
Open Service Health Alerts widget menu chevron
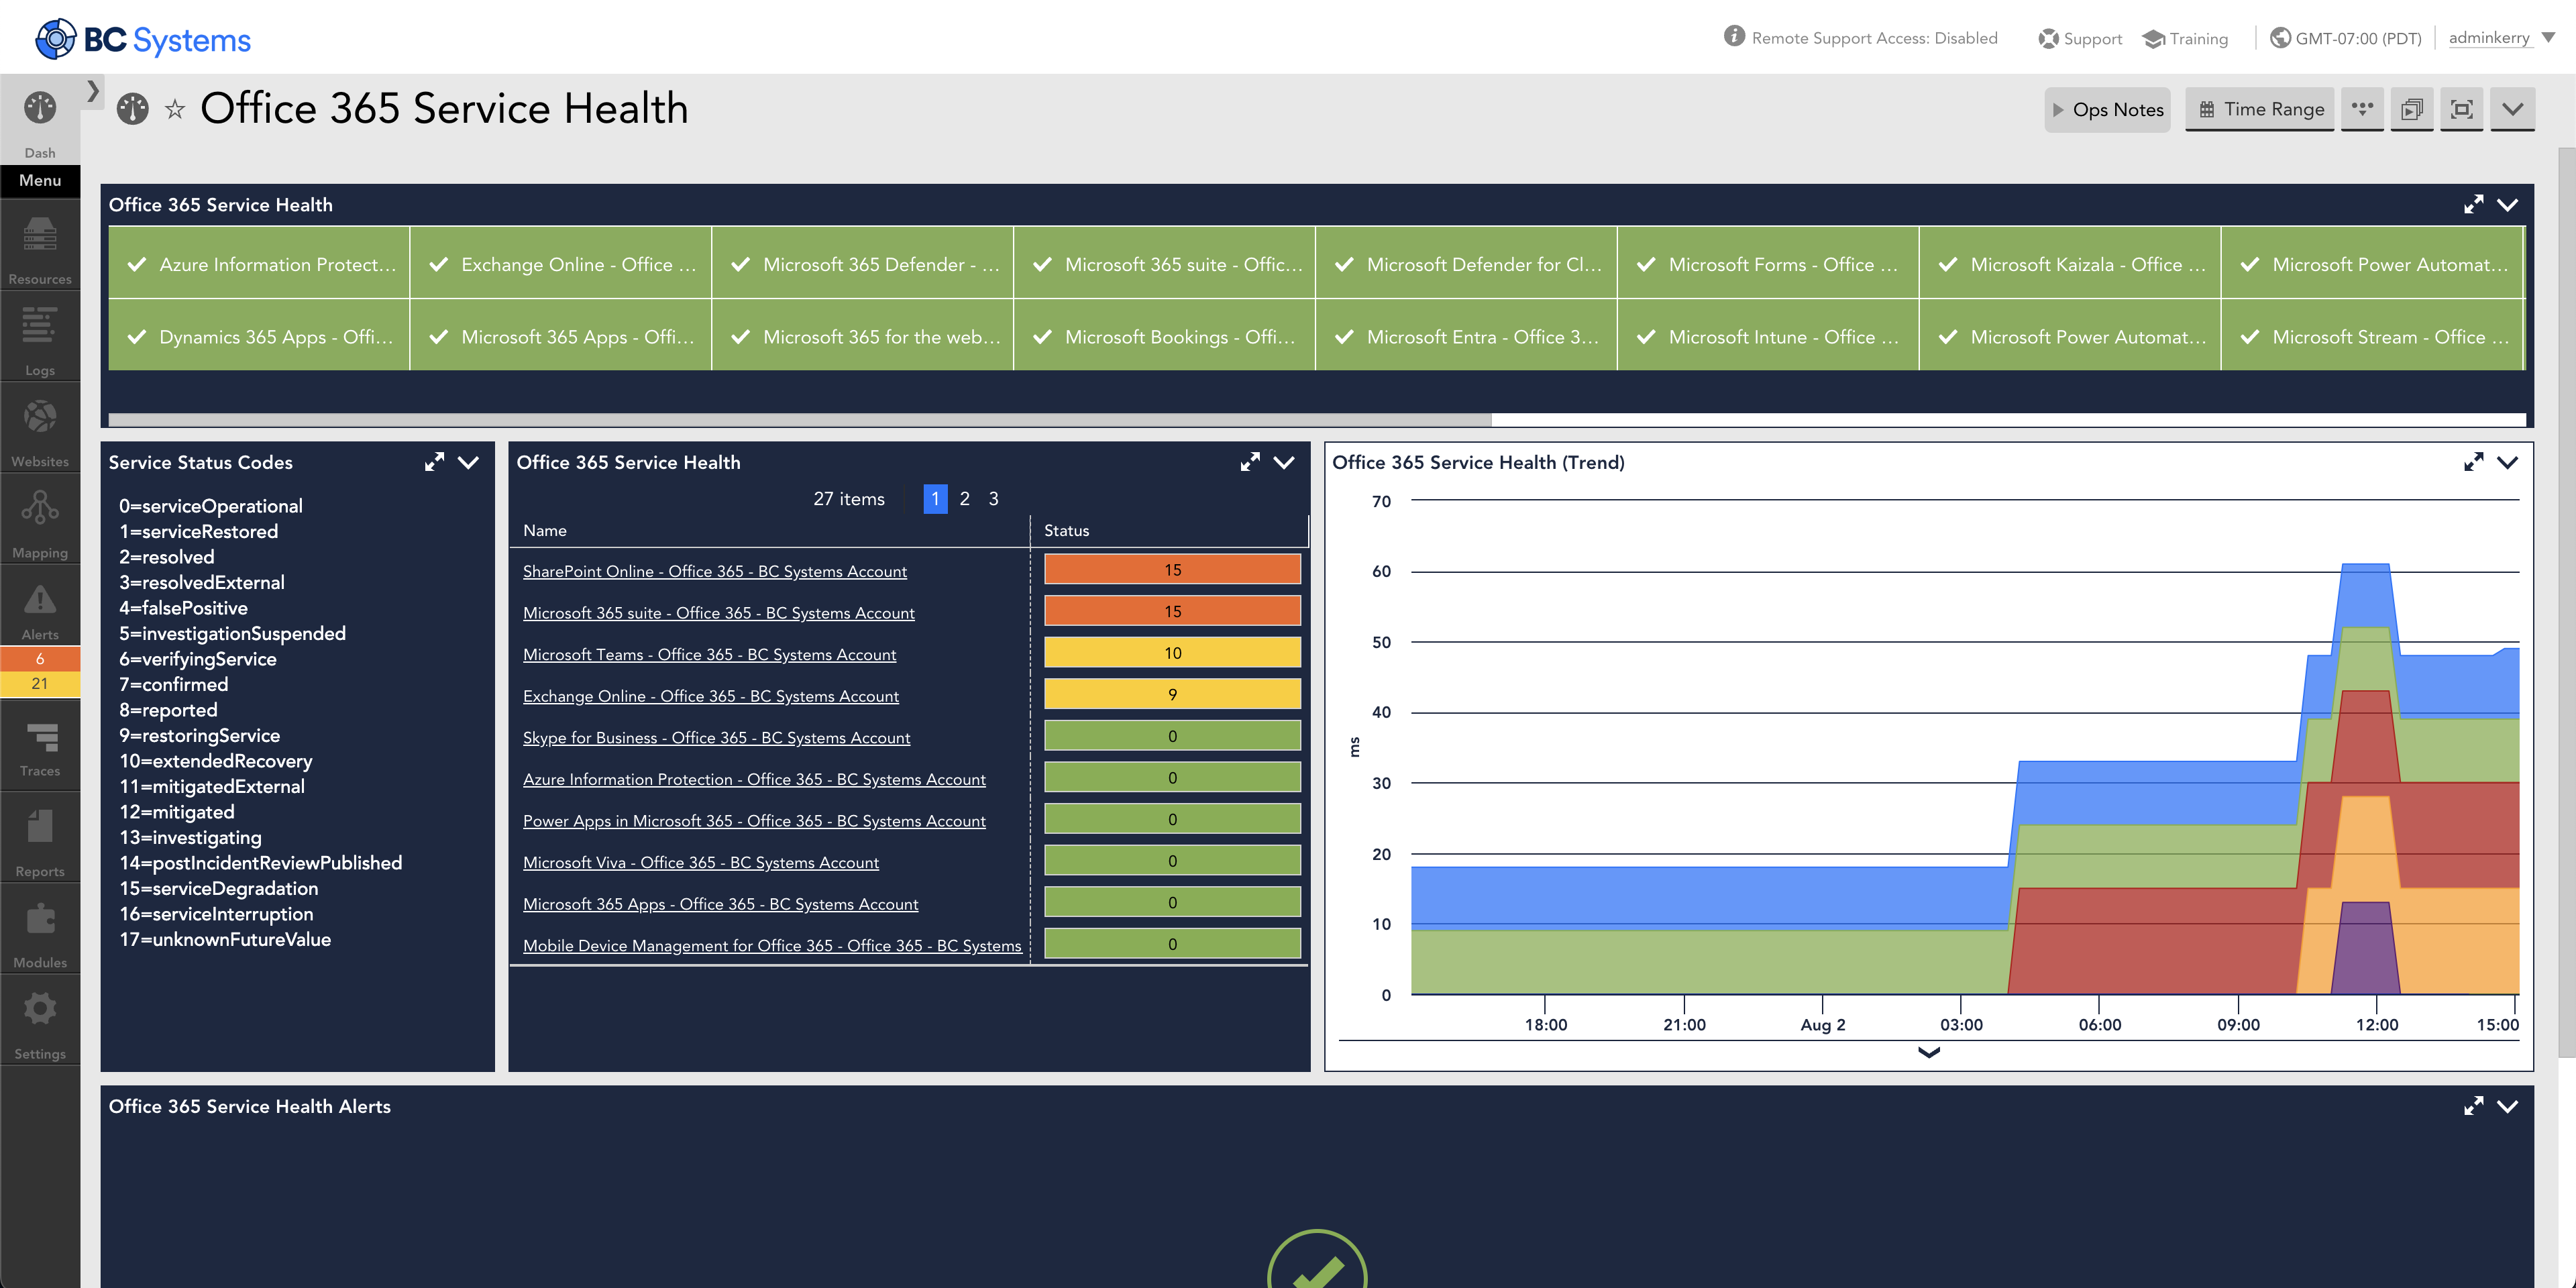(2507, 1106)
